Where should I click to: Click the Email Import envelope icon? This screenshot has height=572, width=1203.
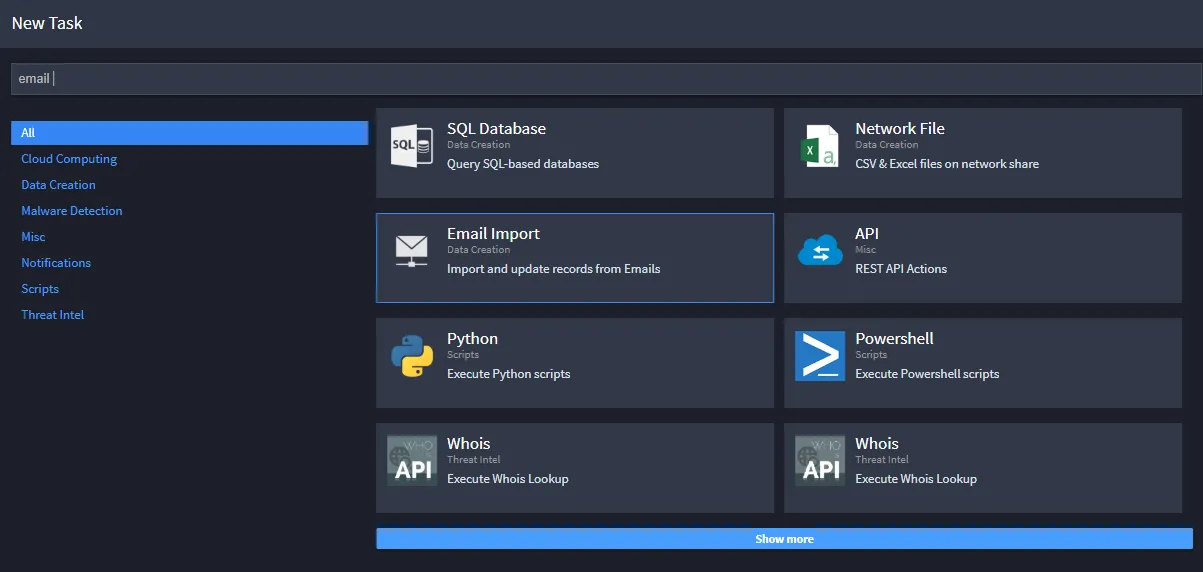[x=411, y=251]
